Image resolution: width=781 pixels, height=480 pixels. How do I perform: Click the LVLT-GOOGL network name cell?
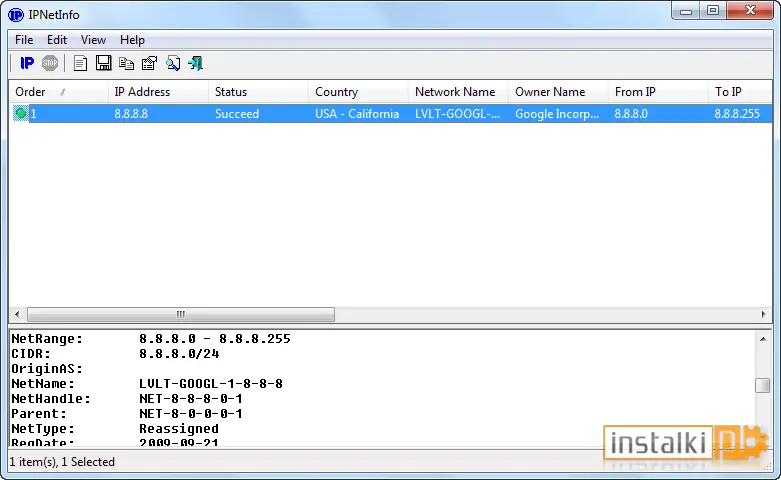[x=458, y=114]
